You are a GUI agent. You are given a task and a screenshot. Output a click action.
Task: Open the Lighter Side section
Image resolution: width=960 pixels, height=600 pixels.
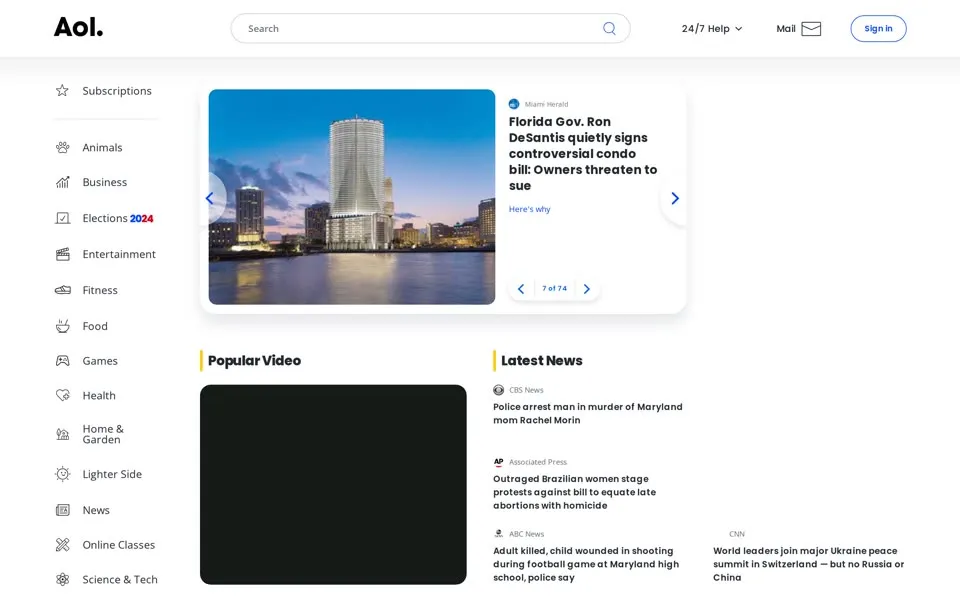coord(112,474)
